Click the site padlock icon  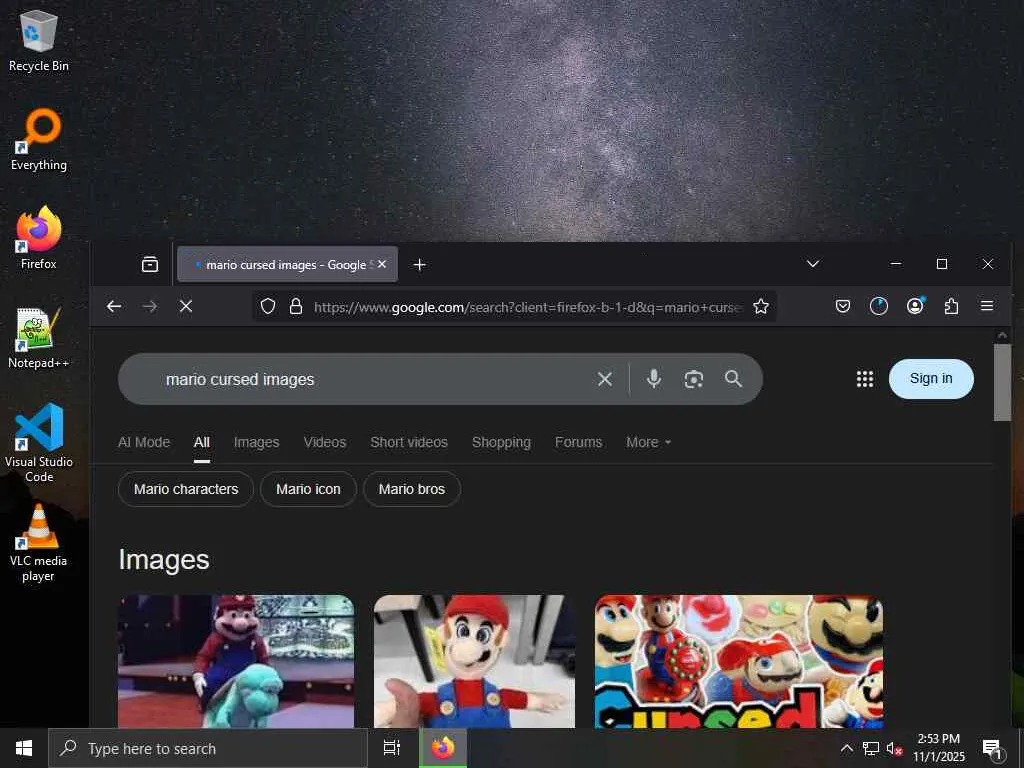[296, 306]
